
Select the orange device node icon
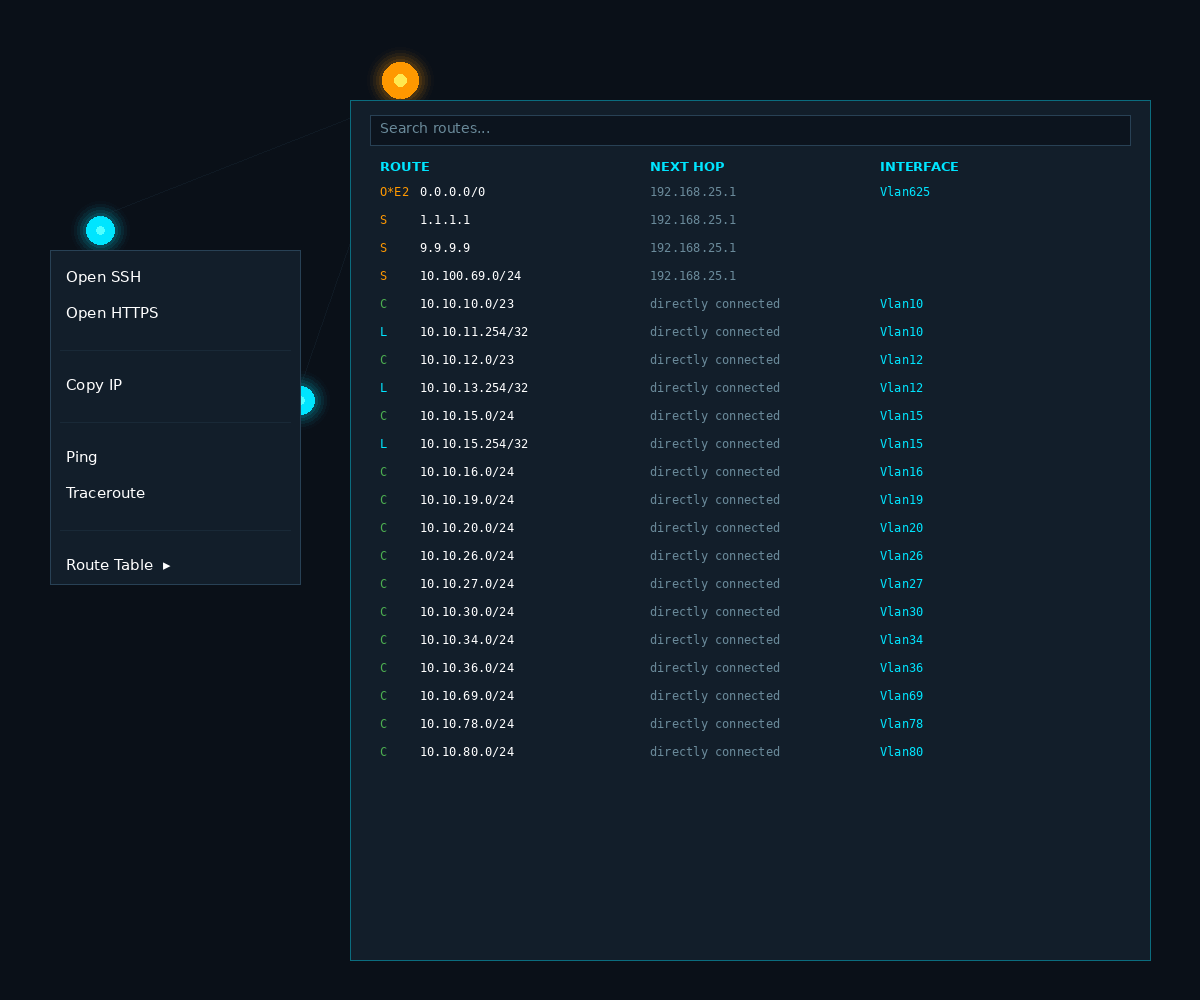pos(400,80)
